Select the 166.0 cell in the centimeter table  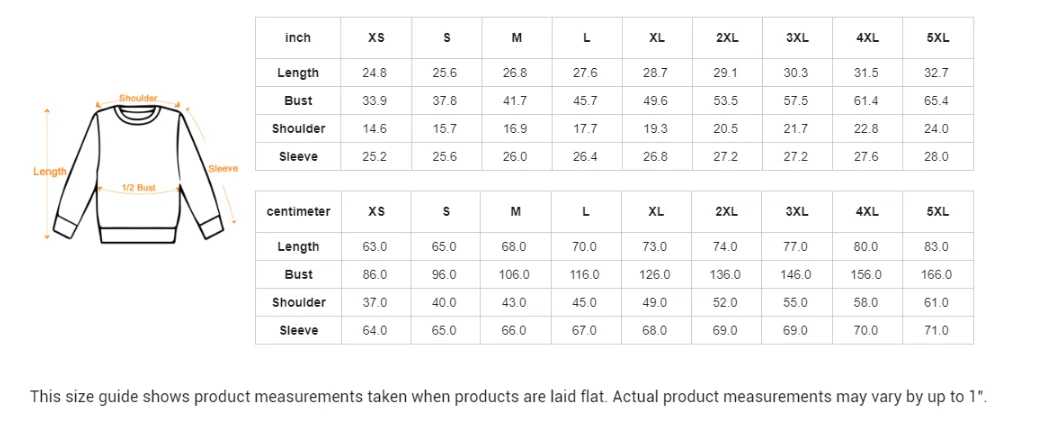pos(938,274)
